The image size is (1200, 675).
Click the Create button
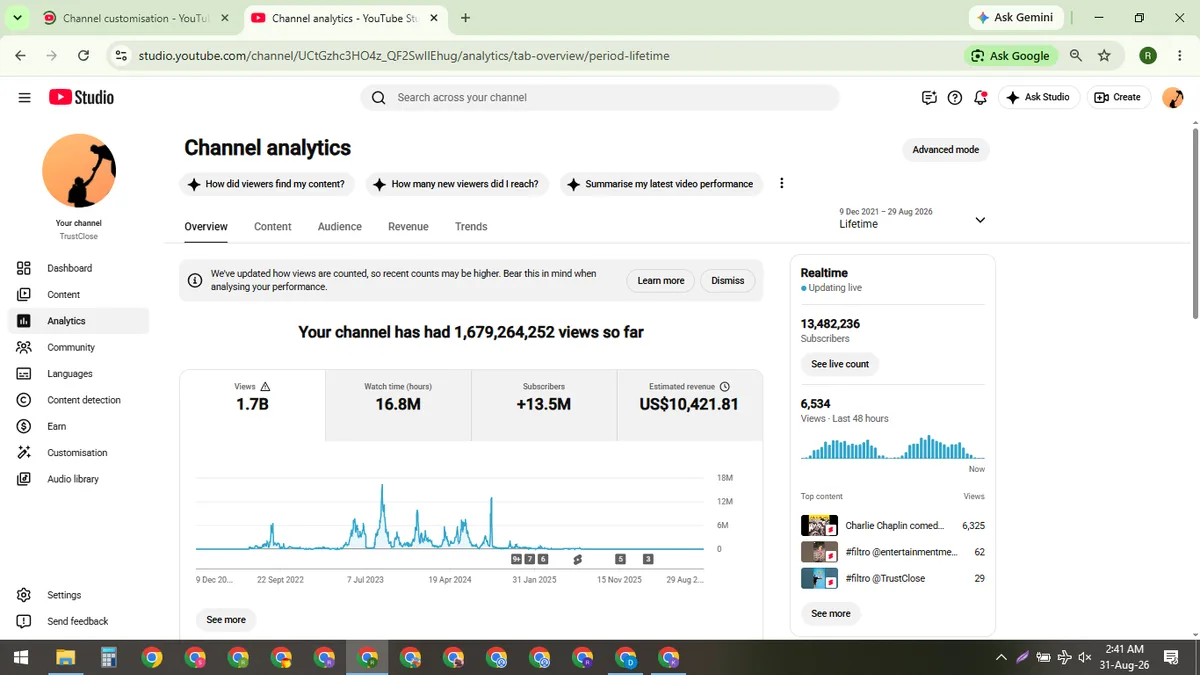[x=1118, y=97]
